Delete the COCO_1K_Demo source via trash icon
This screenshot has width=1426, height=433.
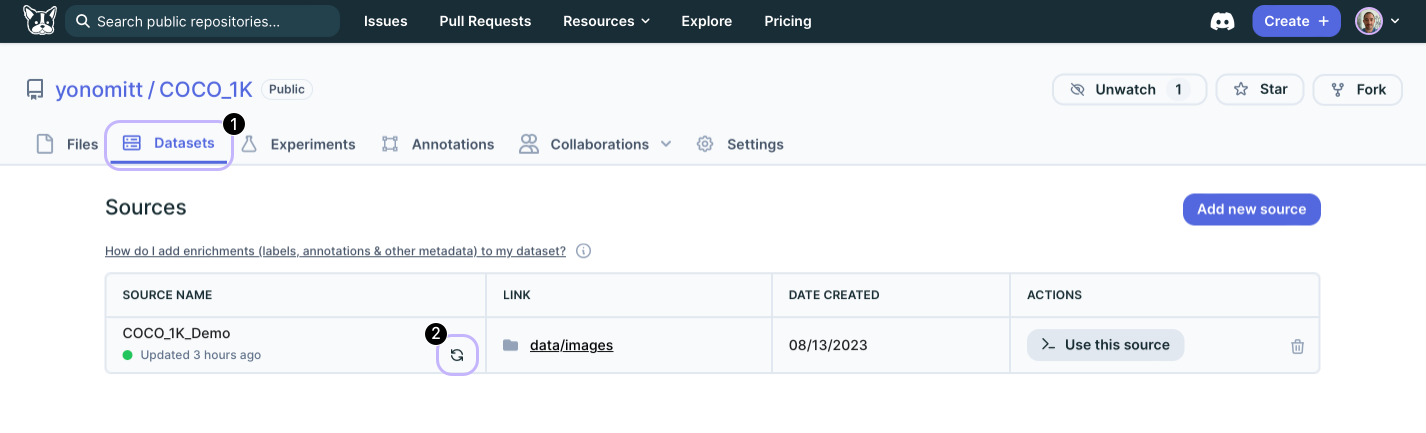coord(1297,346)
